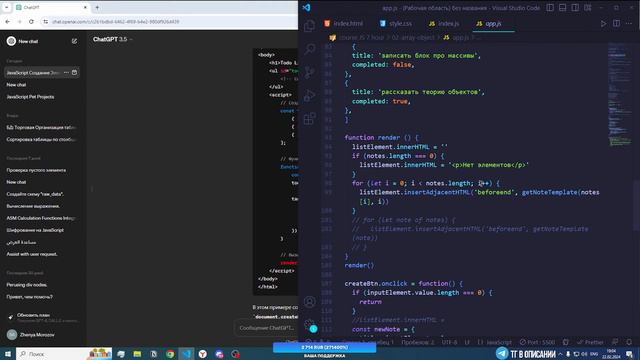This screenshot has height=360, width=640.
Task: Split the VS Code editor right
Action: 616,24
